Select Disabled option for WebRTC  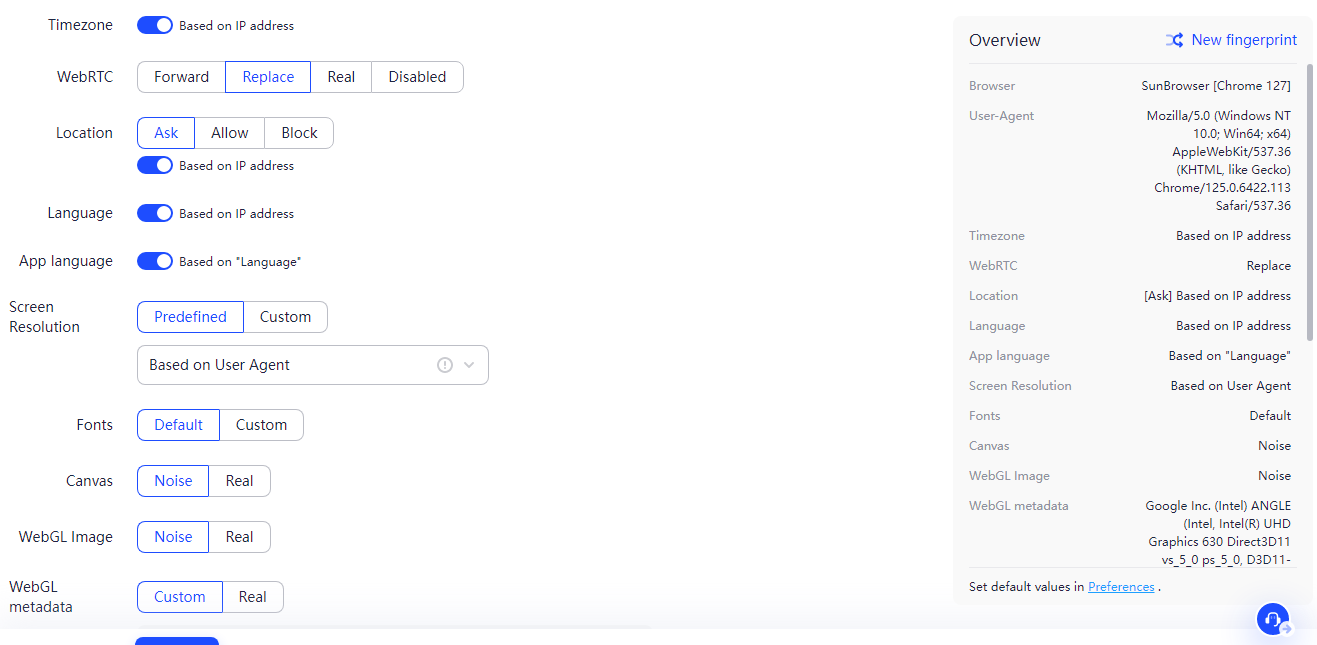pos(417,77)
